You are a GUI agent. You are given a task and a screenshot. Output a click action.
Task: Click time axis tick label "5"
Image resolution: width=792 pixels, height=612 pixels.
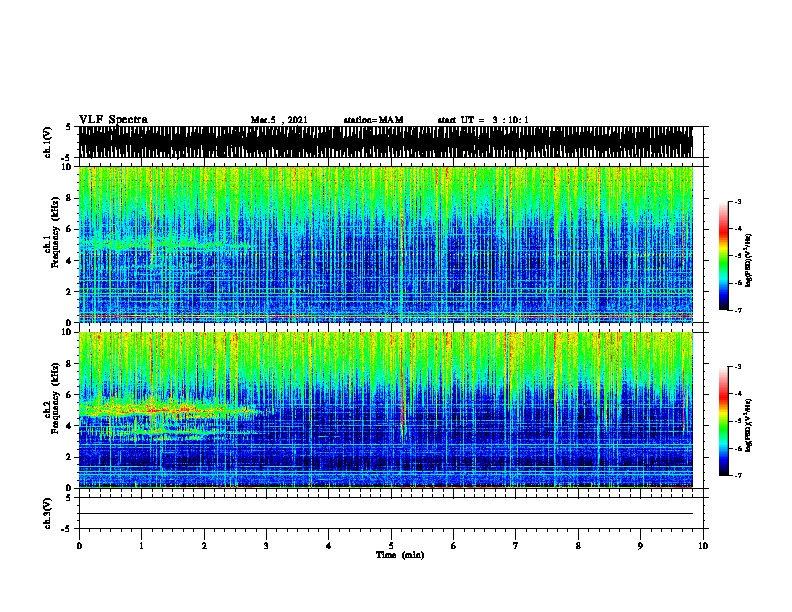click(391, 546)
